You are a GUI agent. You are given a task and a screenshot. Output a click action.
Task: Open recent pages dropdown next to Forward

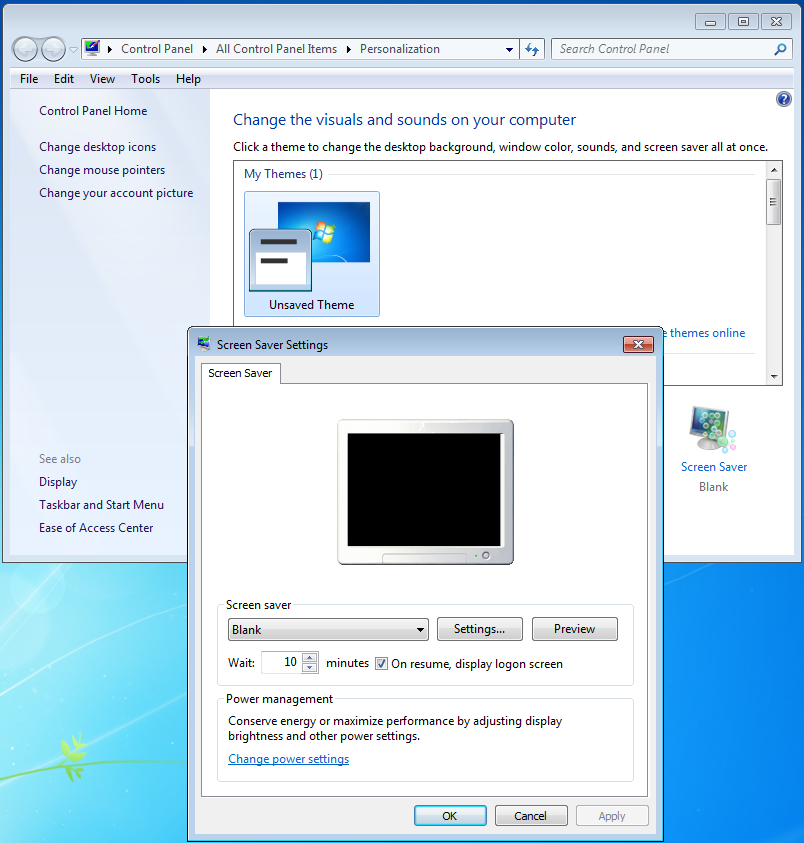coord(73,49)
